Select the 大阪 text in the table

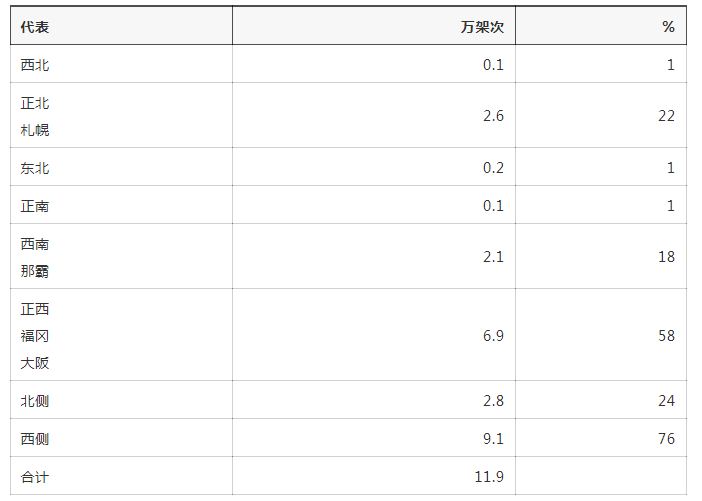click(35, 362)
